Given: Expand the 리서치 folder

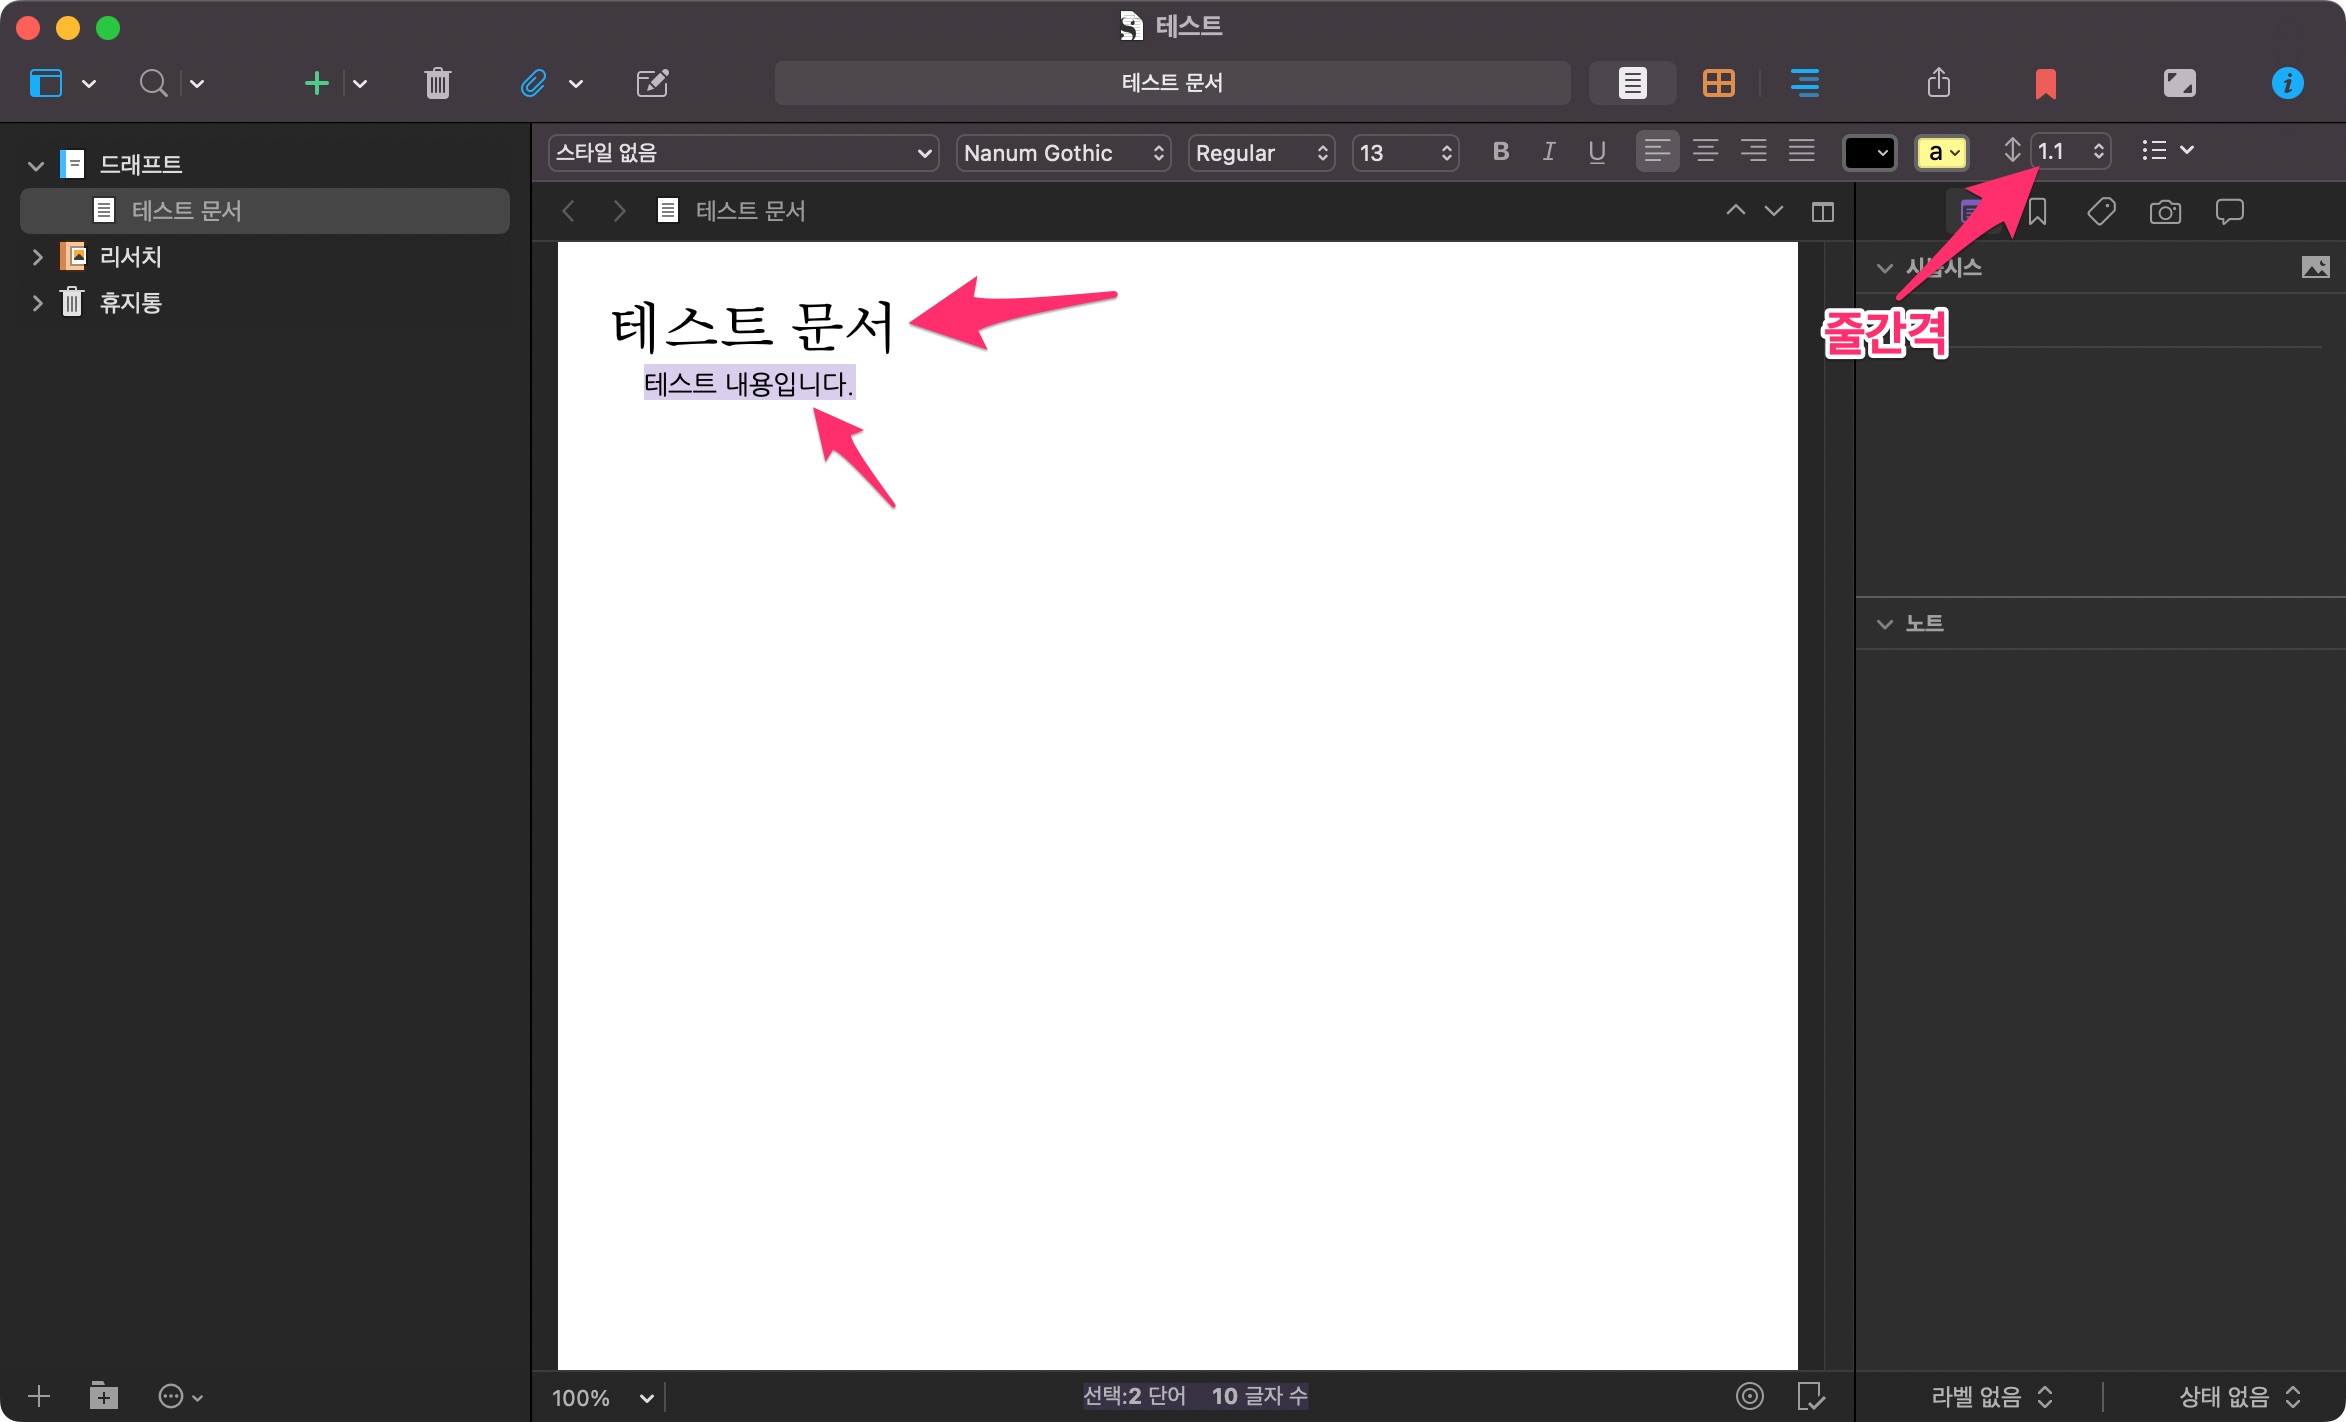Looking at the screenshot, I should [37, 257].
